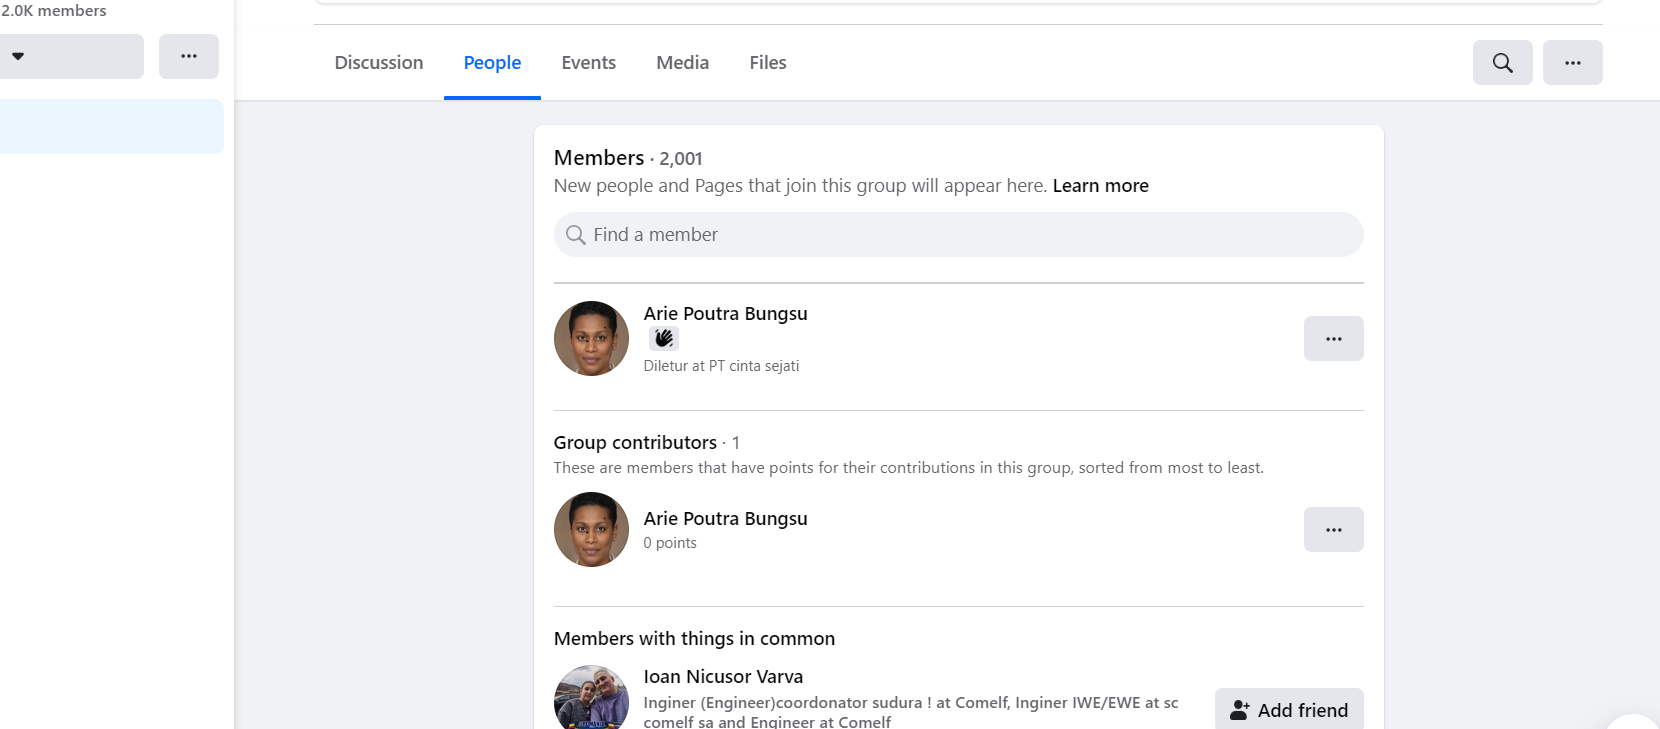Open Ioan Nicusor Varva's profile name

coord(723,677)
